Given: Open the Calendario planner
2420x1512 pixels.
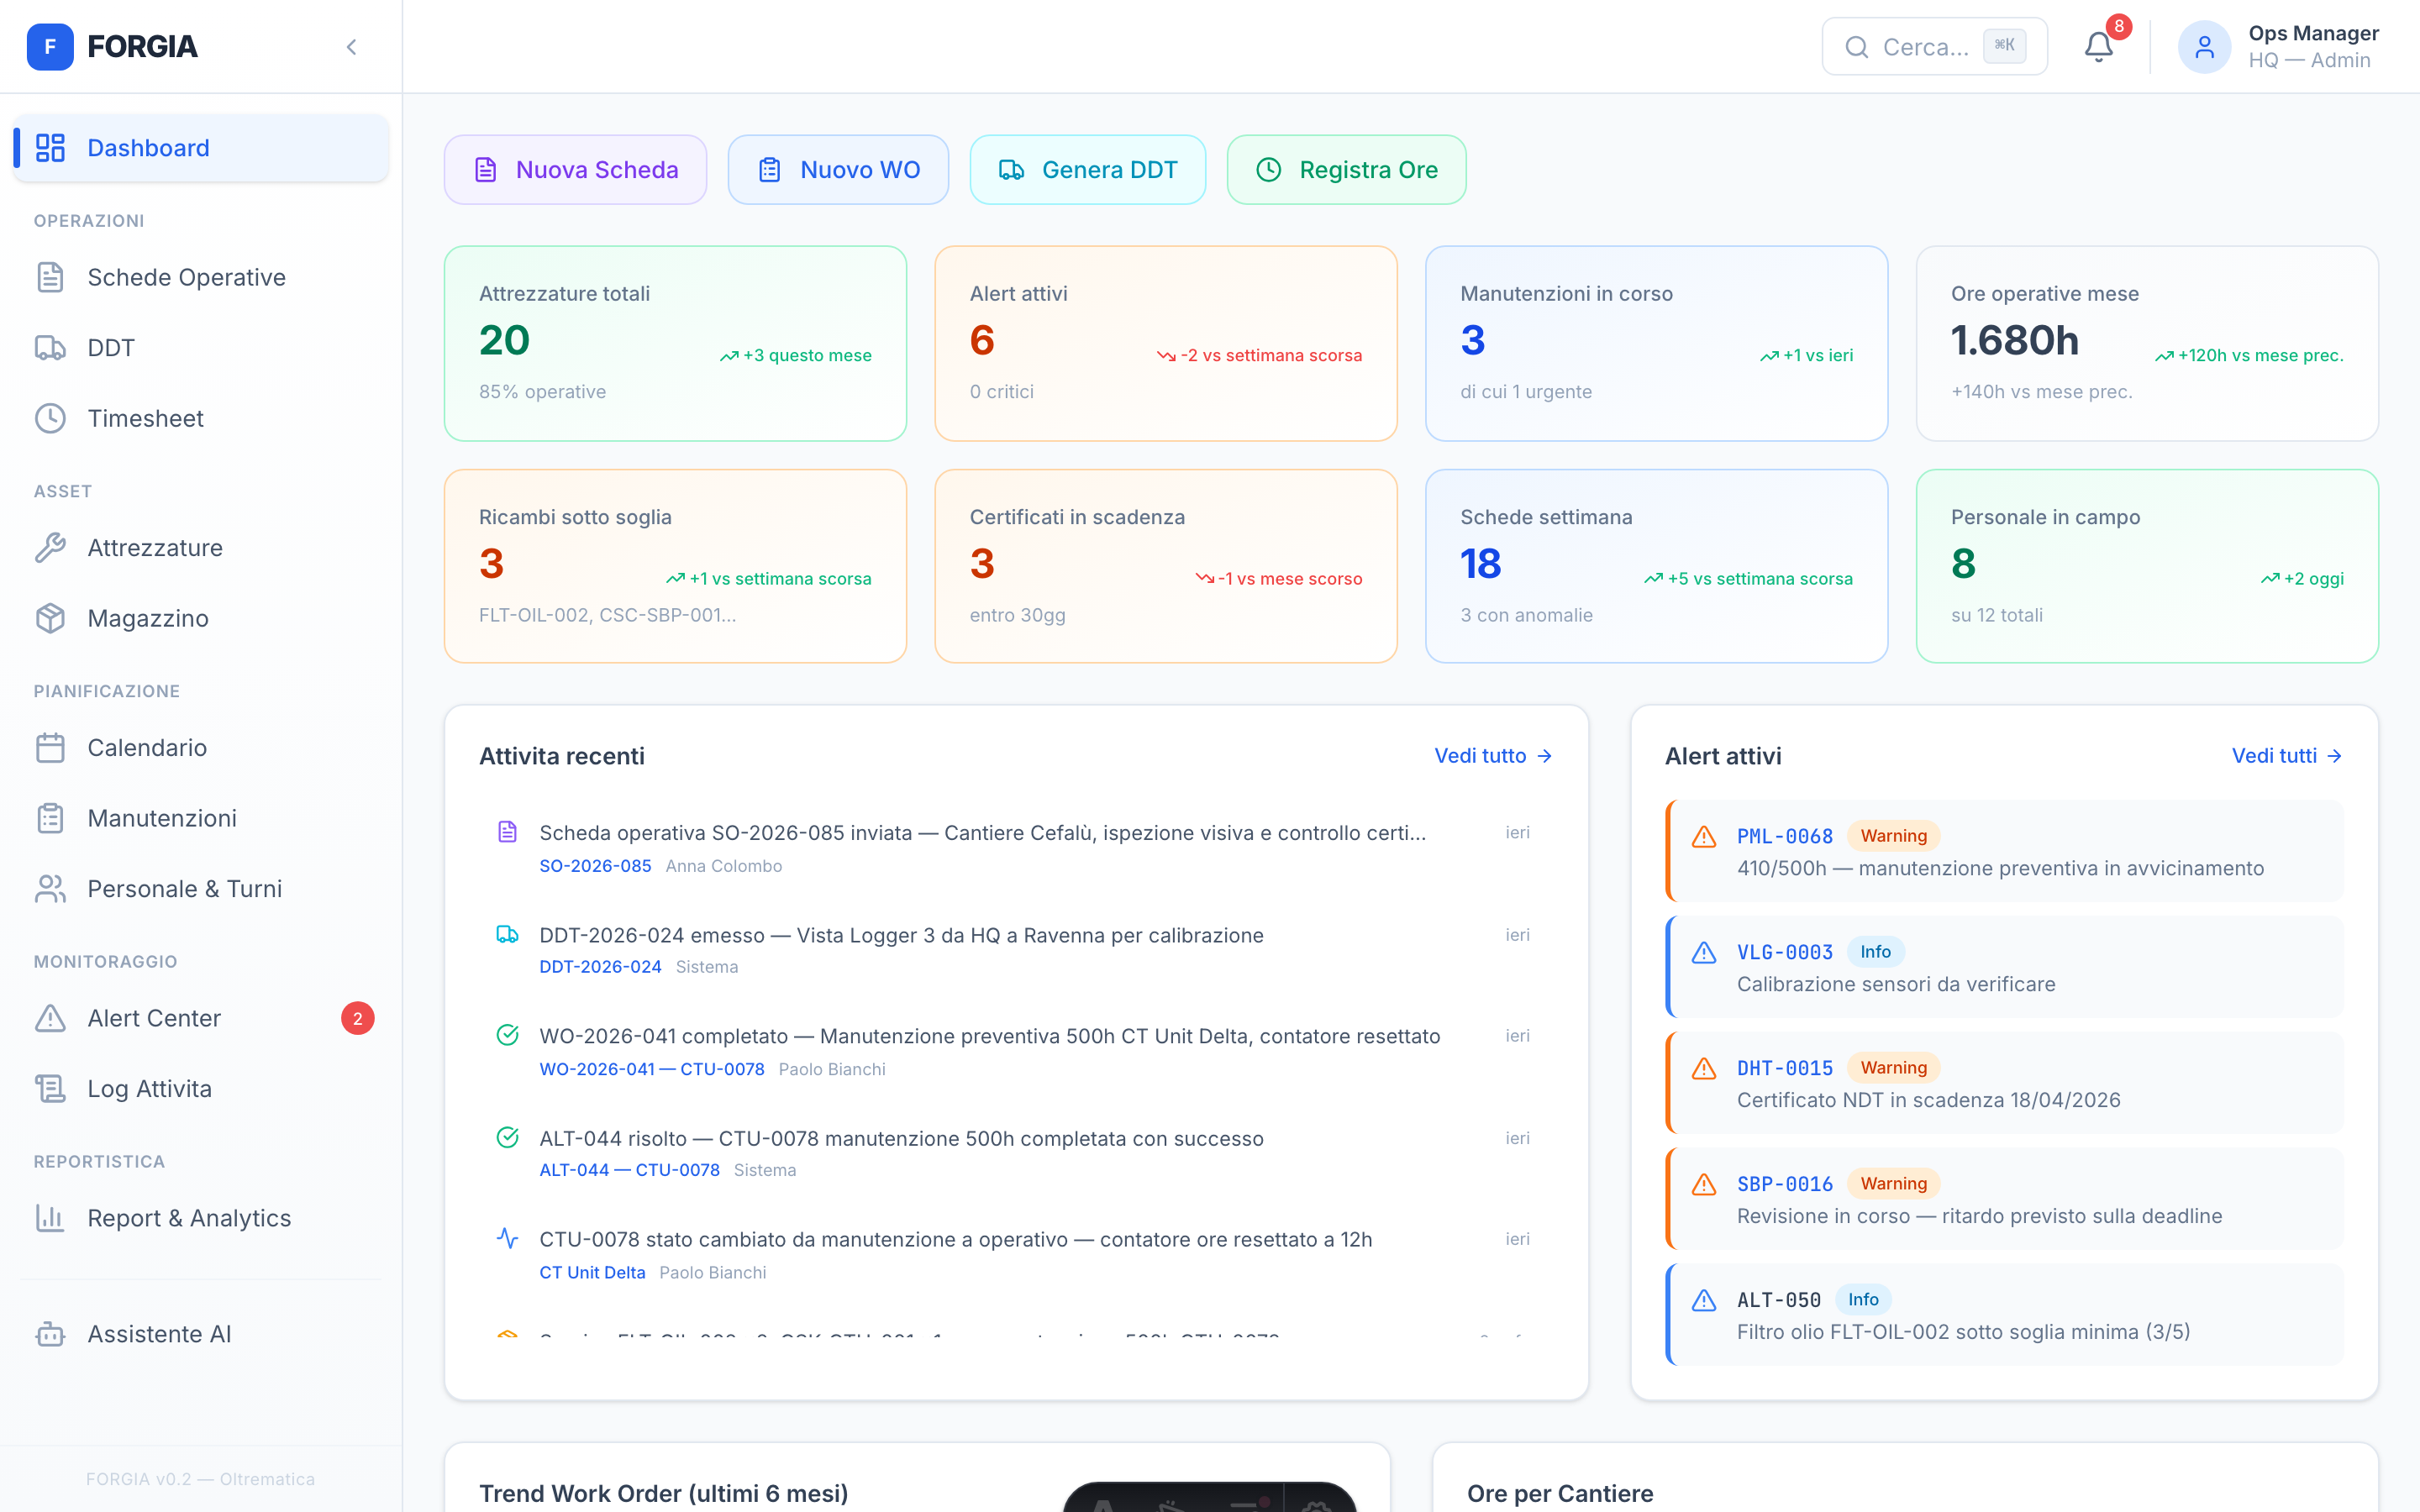Looking at the screenshot, I should click(146, 747).
